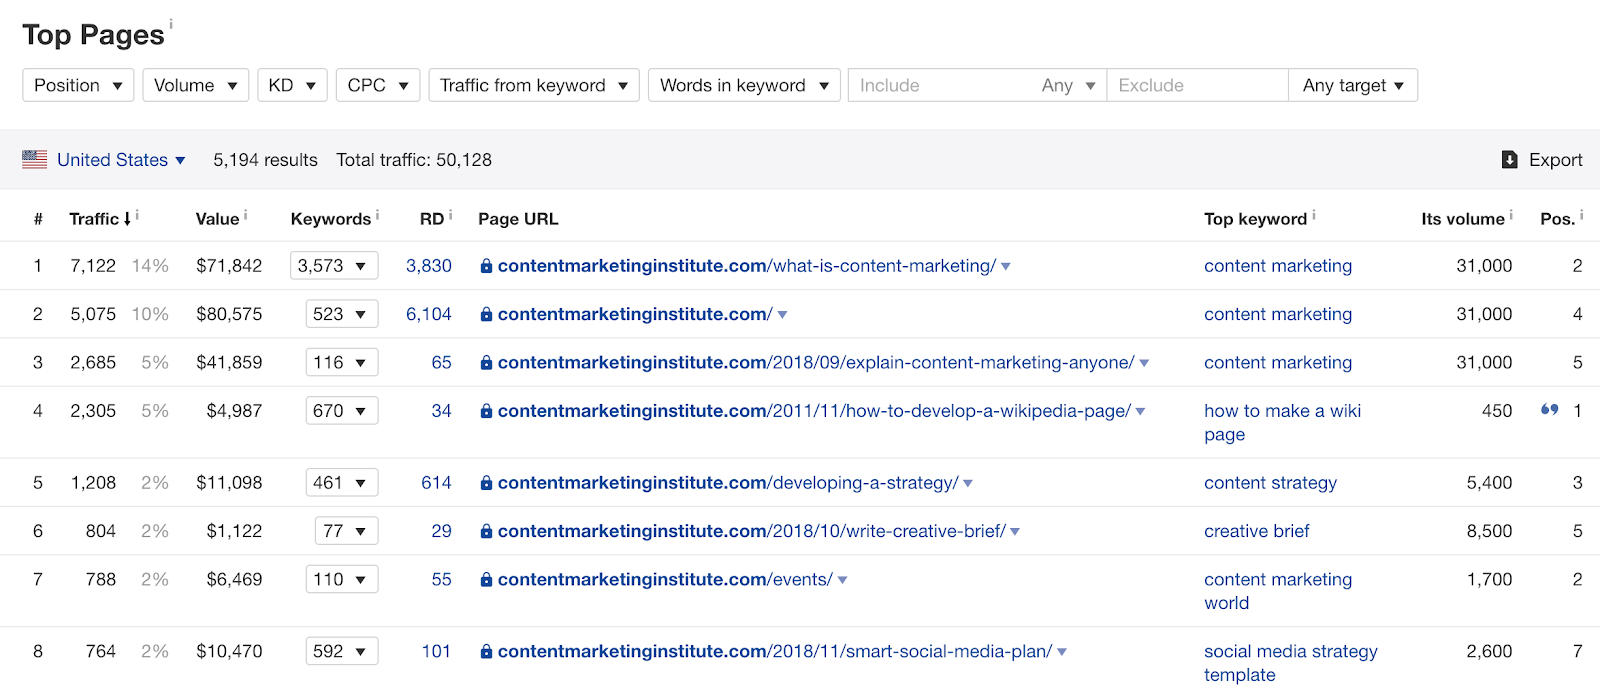The height and width of the screenshot is (694, 1600).
Task: Sort by the Keywords column header
Action: (x=331, y=219)
